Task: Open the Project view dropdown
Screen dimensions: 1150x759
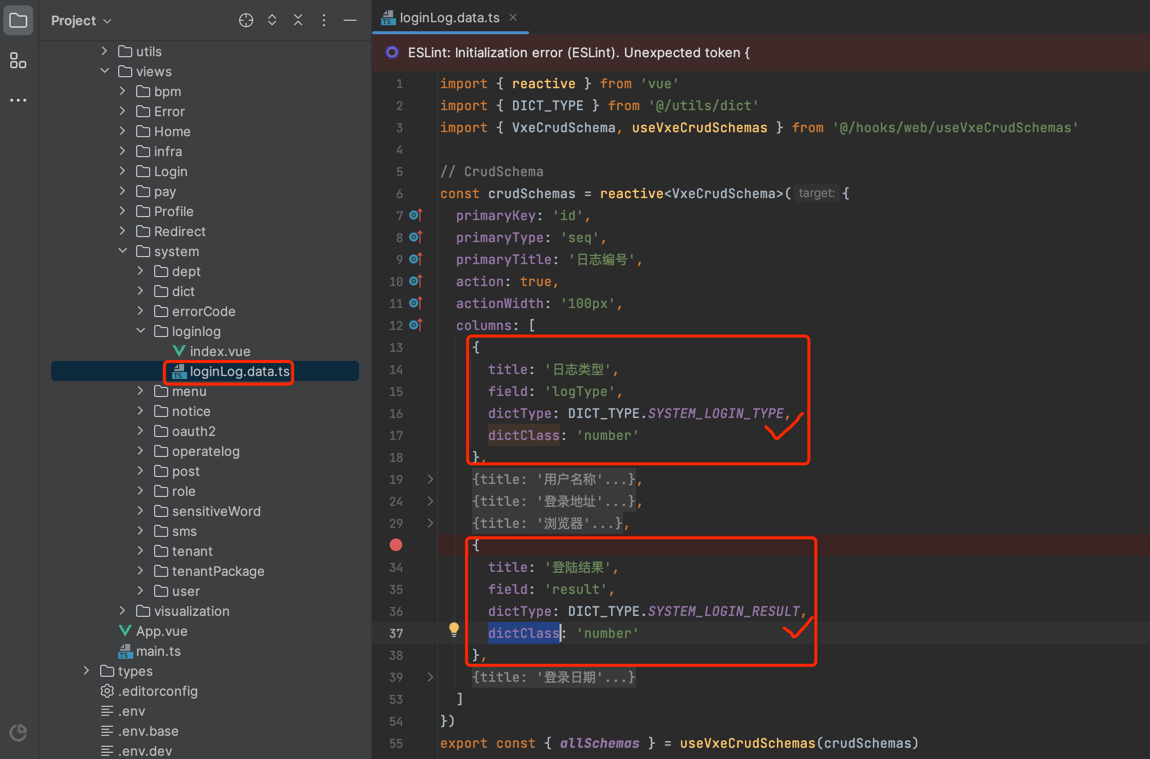Action: pyautogui.click(x=81, y=20)
